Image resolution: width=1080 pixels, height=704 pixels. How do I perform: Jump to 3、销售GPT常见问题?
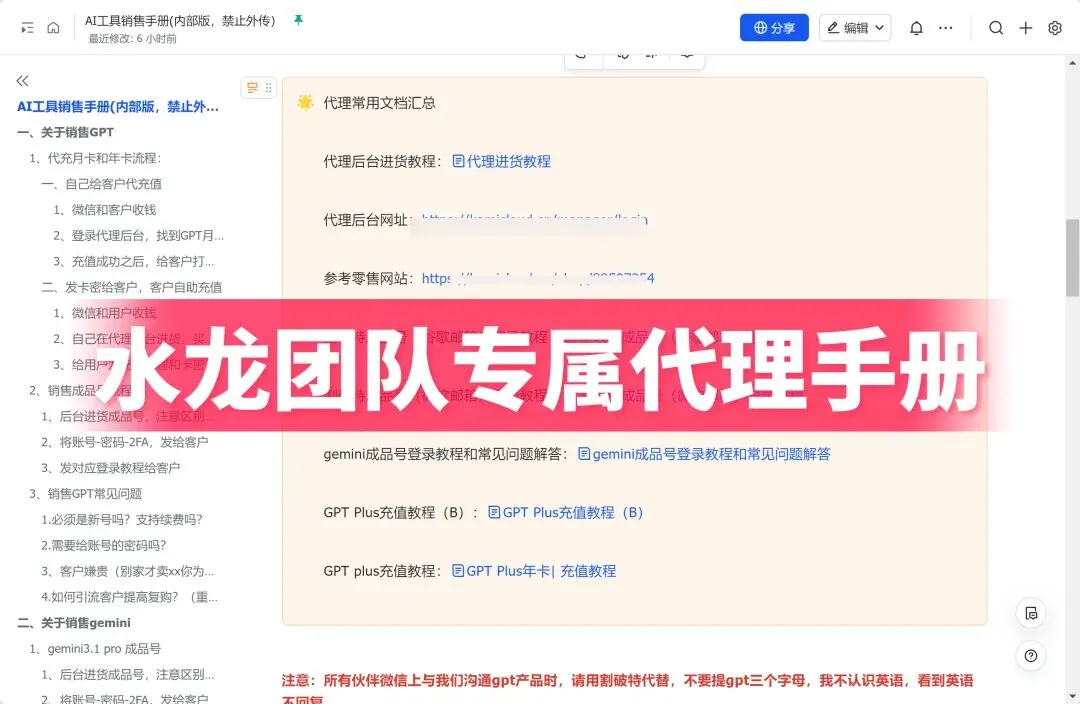85,494
